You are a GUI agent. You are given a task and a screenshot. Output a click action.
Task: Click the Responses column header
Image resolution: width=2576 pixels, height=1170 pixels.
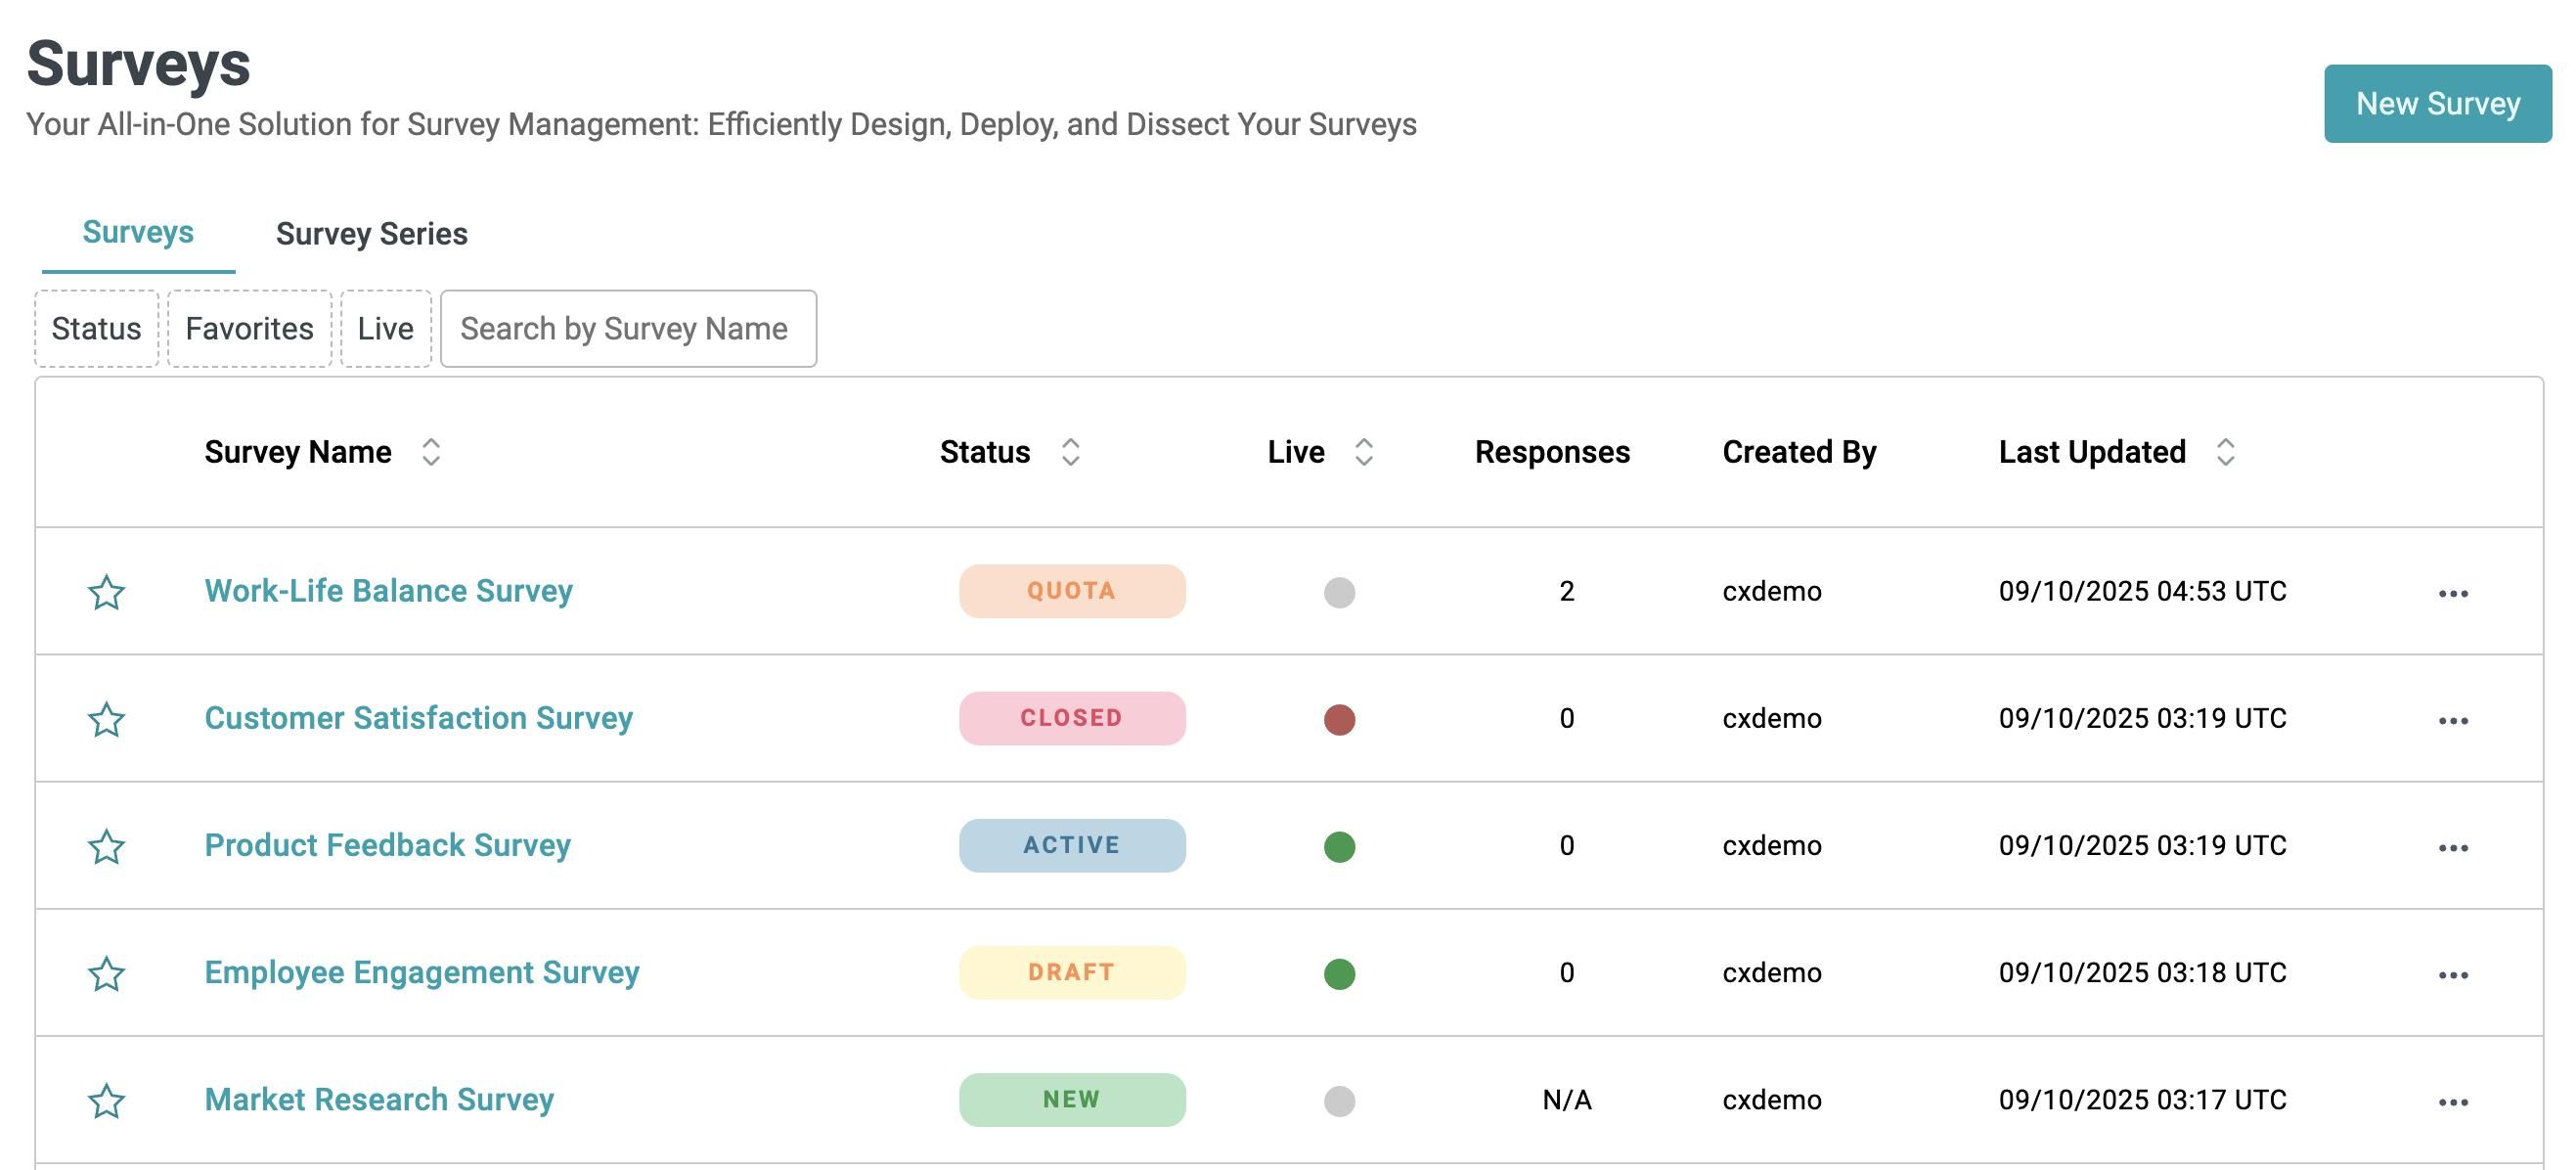point(1552,452)
